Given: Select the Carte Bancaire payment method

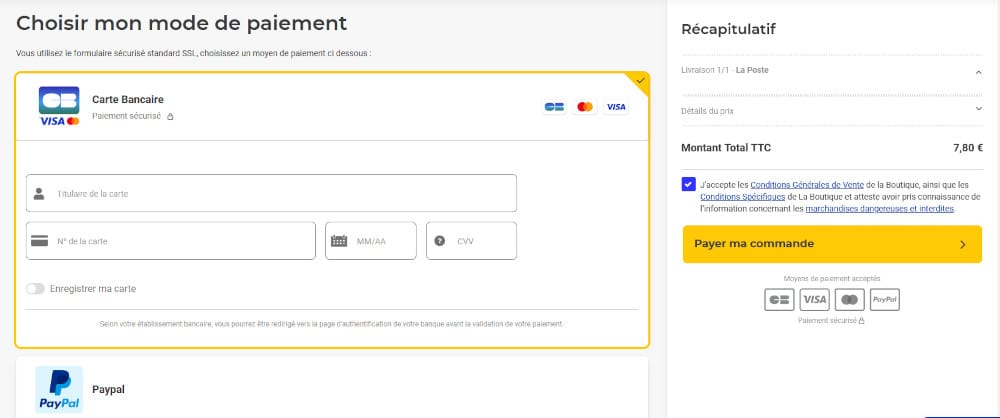Looking at the screenshot, I should click(127, 100).
